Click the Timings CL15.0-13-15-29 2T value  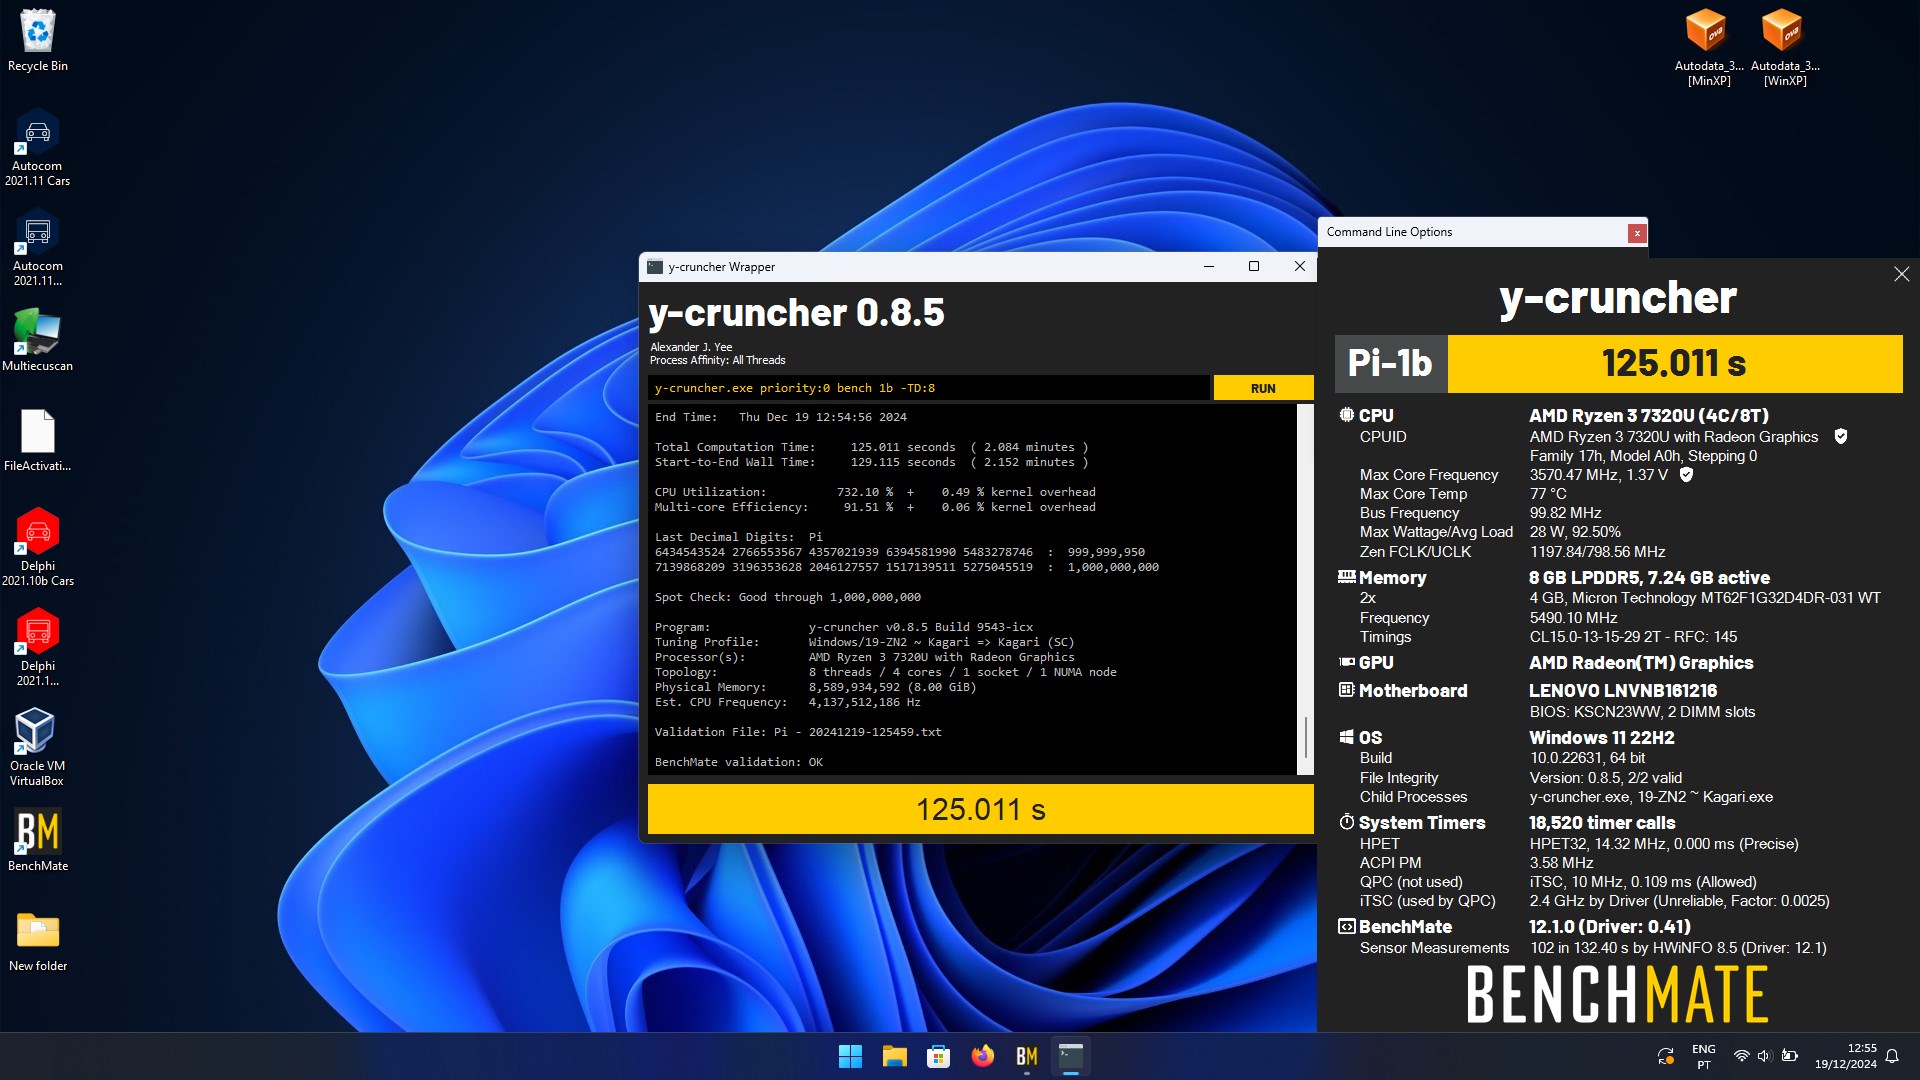(x=1633, y=637)
